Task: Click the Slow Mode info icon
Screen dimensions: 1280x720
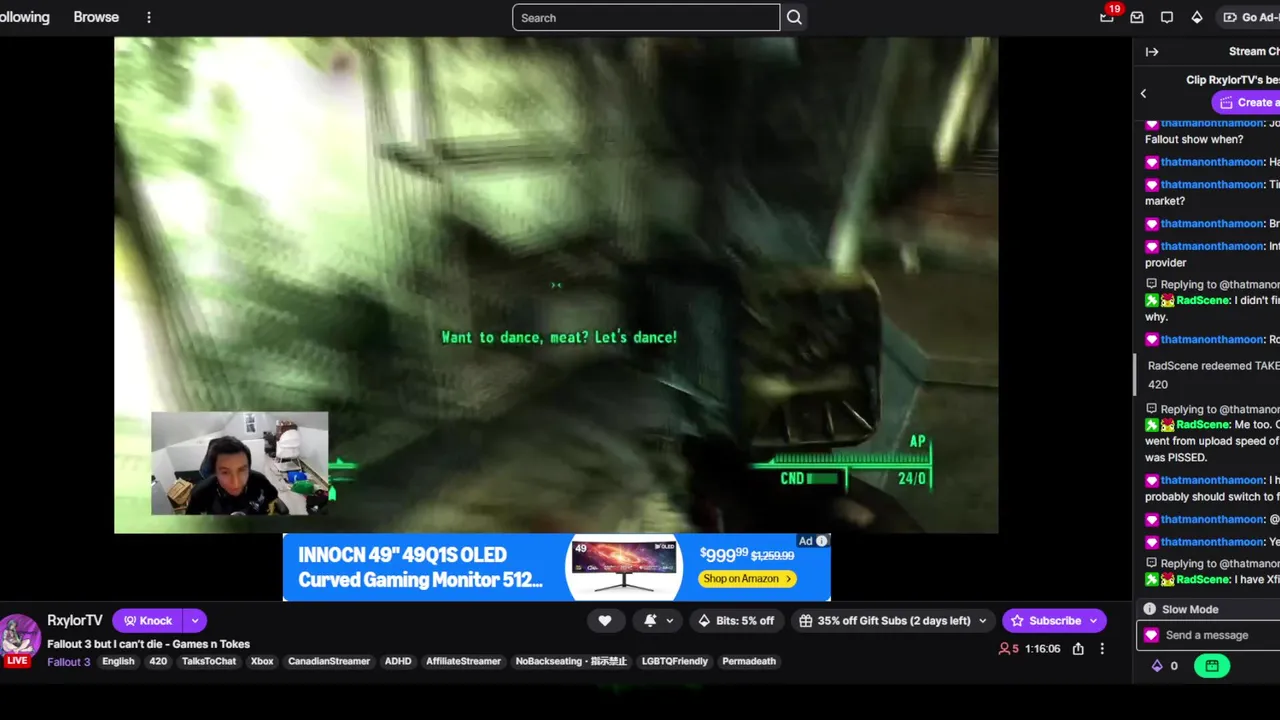Action: tap(1150, 609)
